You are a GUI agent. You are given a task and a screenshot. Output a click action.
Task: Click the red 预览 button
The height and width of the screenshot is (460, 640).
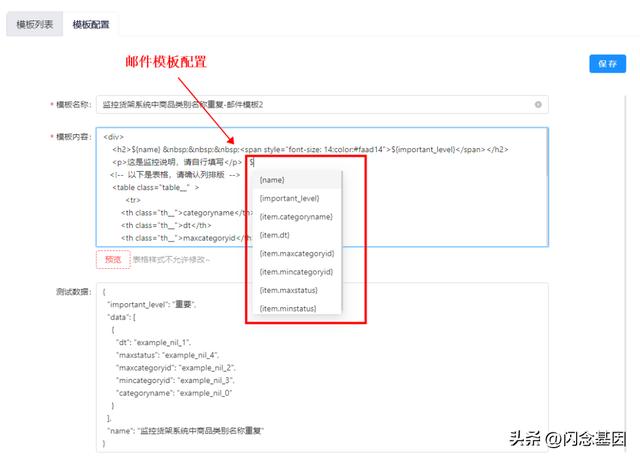coord(113,260)
